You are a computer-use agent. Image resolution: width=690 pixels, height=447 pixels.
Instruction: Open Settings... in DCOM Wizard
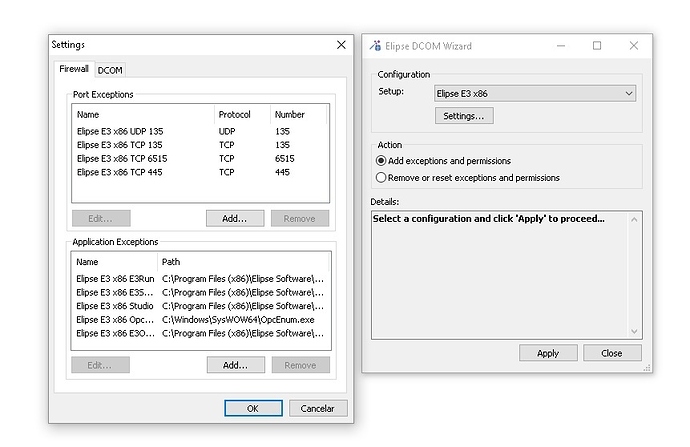[x=464, y=116]
